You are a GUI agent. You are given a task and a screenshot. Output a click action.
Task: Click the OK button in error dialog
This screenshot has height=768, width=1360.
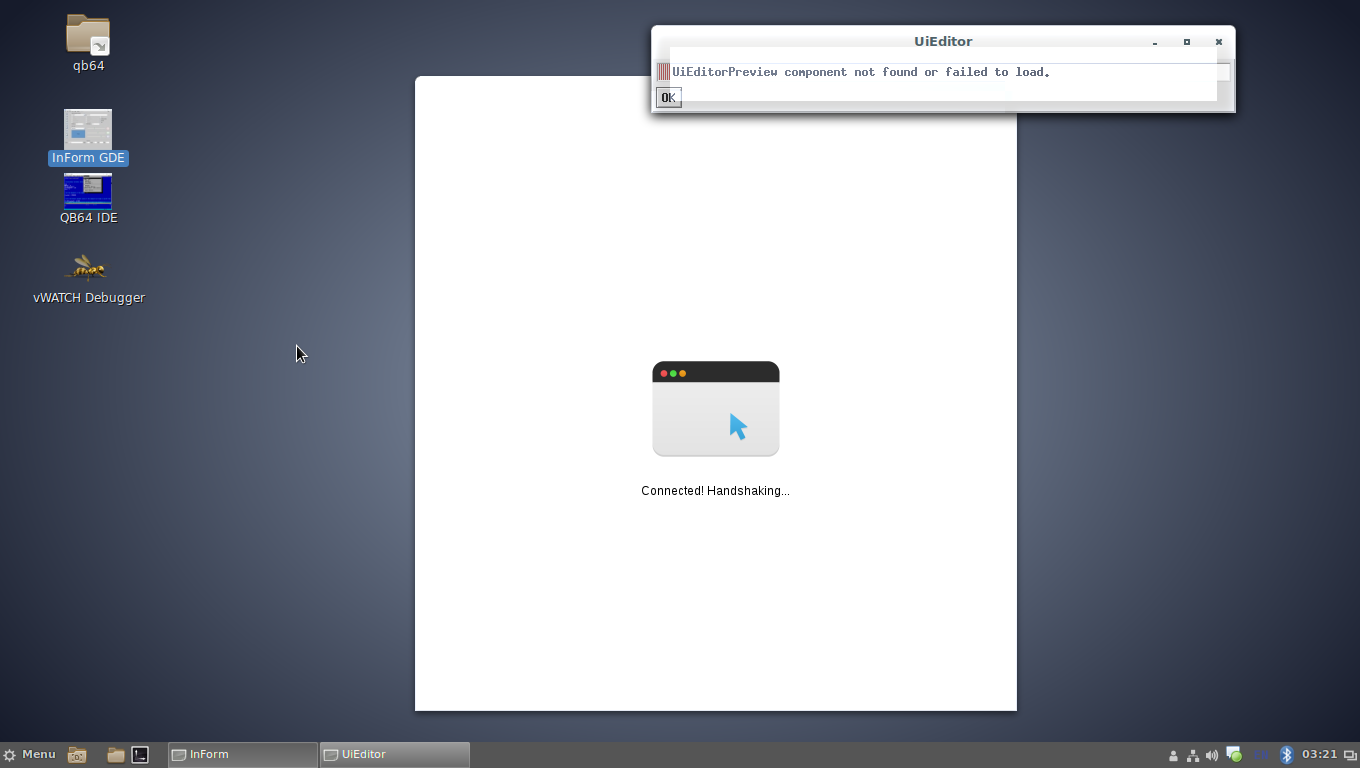coord(668,97)
